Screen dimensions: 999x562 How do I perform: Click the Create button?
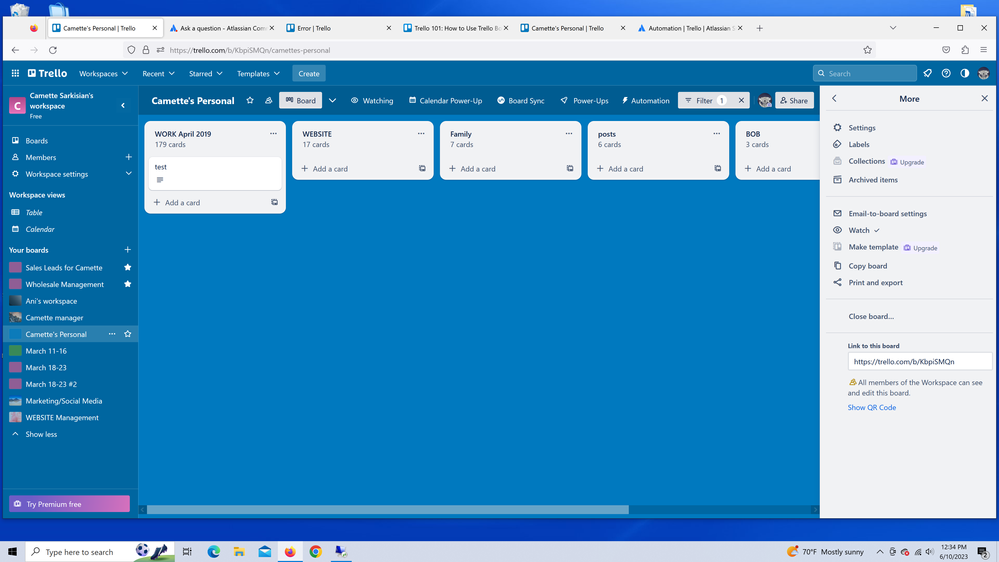pyautogui.click(x=309, y=73)
